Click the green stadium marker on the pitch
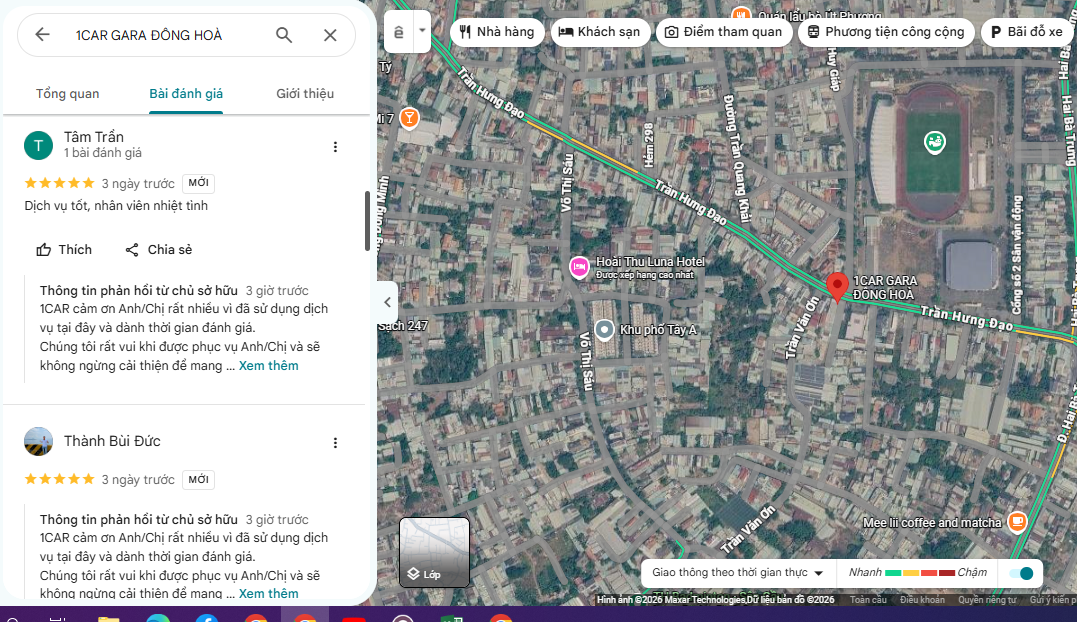Screen dimensions: 1077x622 (934, 142)
